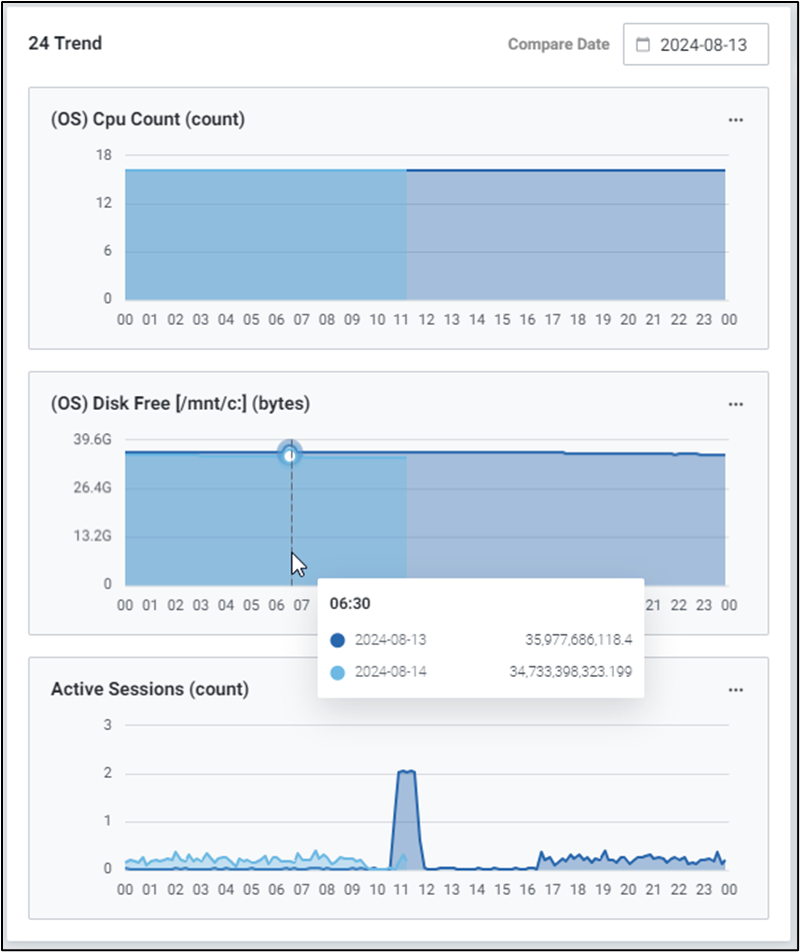Click the highlighted 06:30 data point marker

coord(290,455)
